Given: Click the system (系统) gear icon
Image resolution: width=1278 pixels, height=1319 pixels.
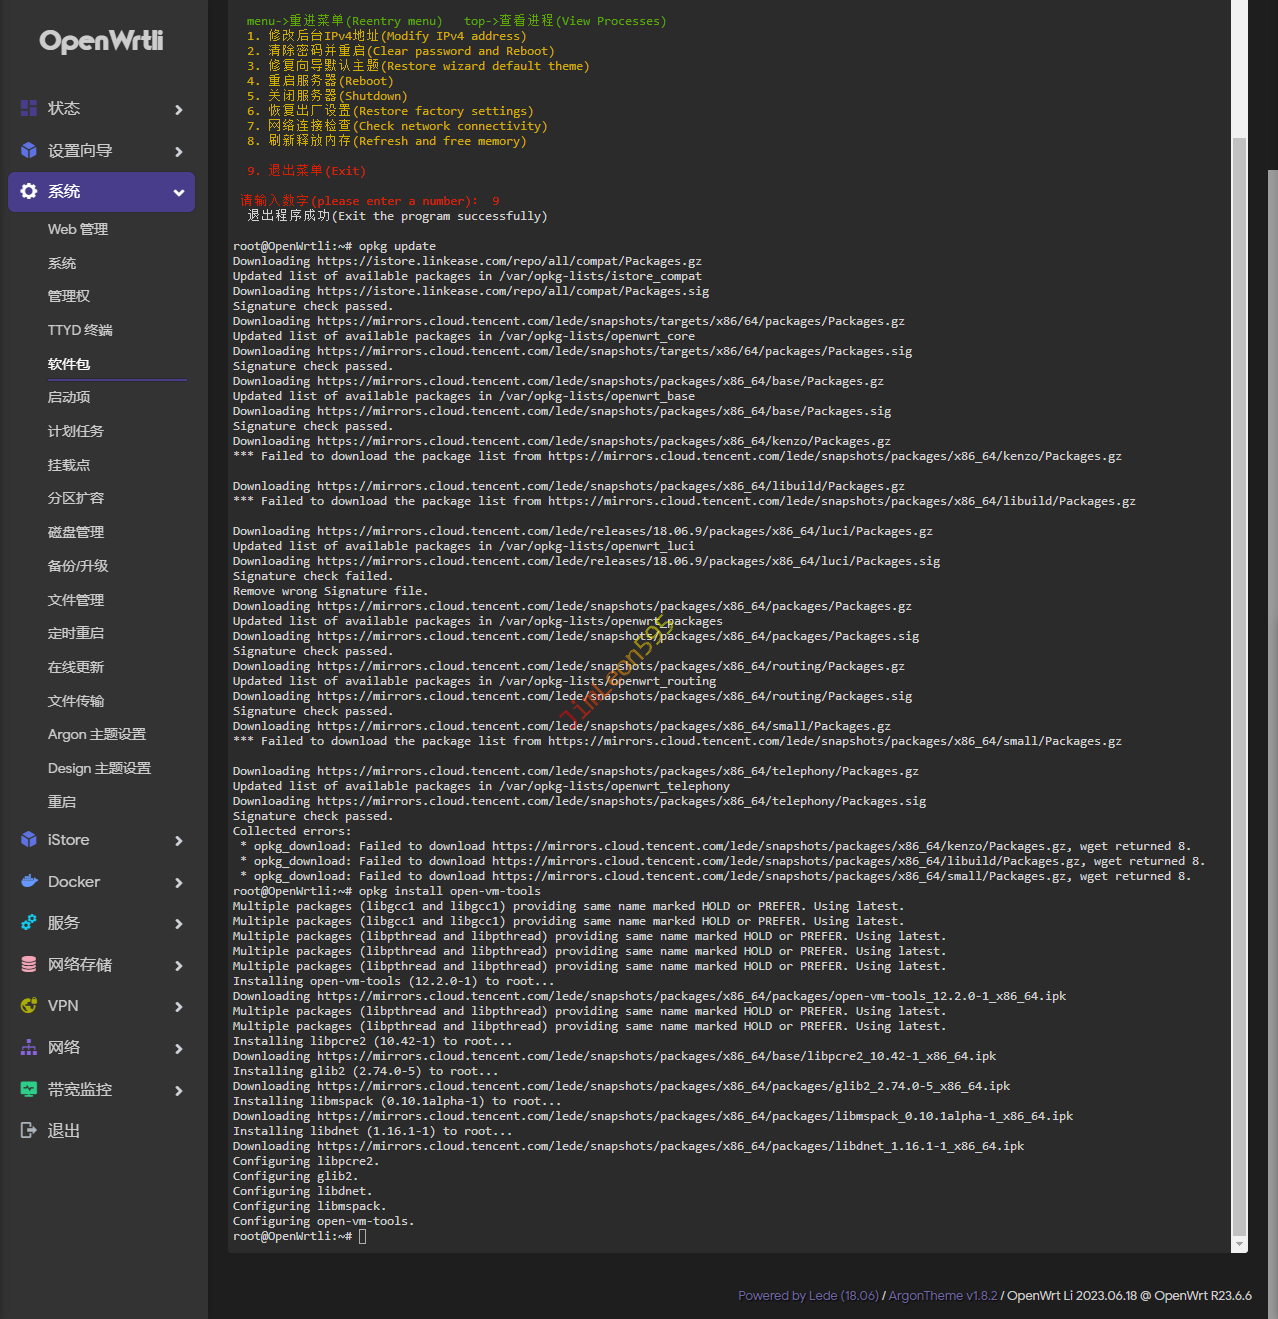Looking at the screenshot, I should pos(29,191).
